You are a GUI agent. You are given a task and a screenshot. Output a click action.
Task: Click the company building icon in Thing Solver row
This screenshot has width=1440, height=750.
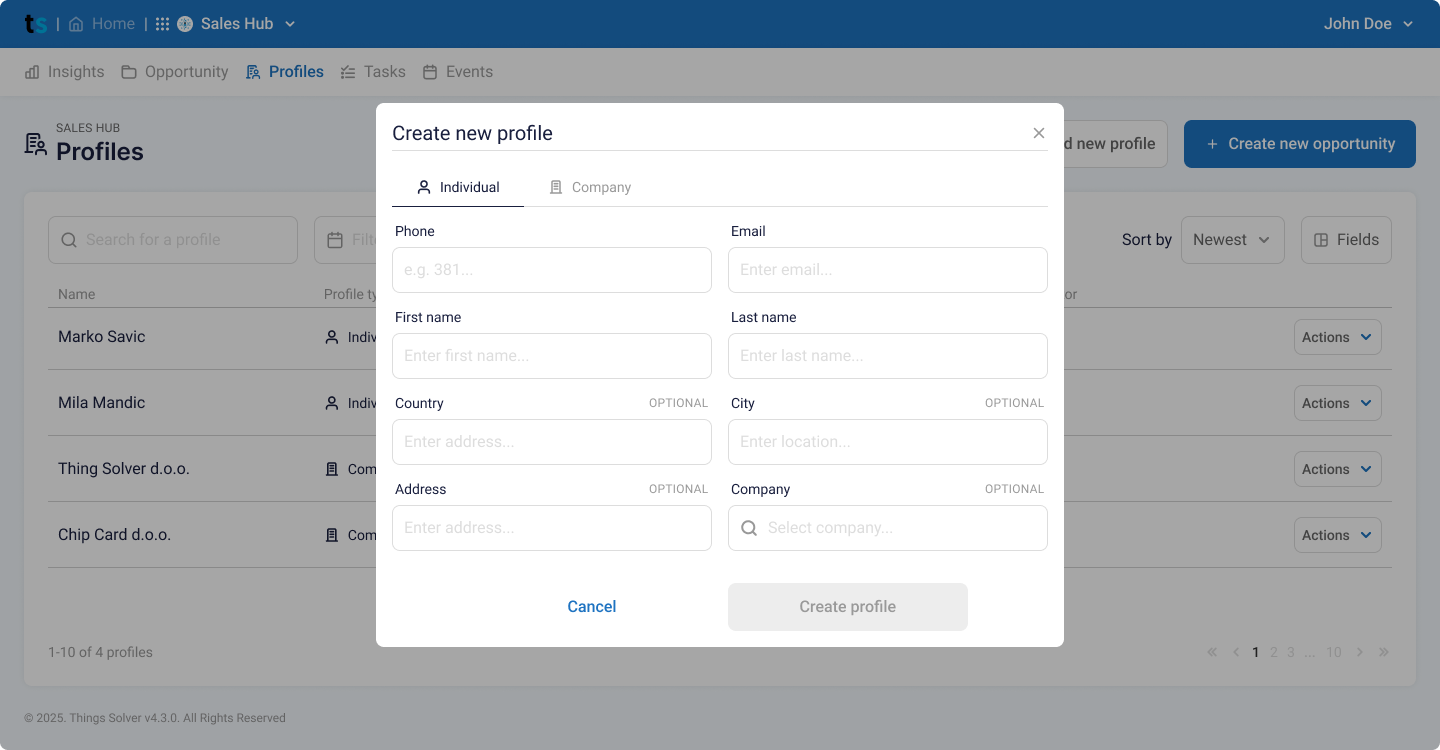pos(332,469)
